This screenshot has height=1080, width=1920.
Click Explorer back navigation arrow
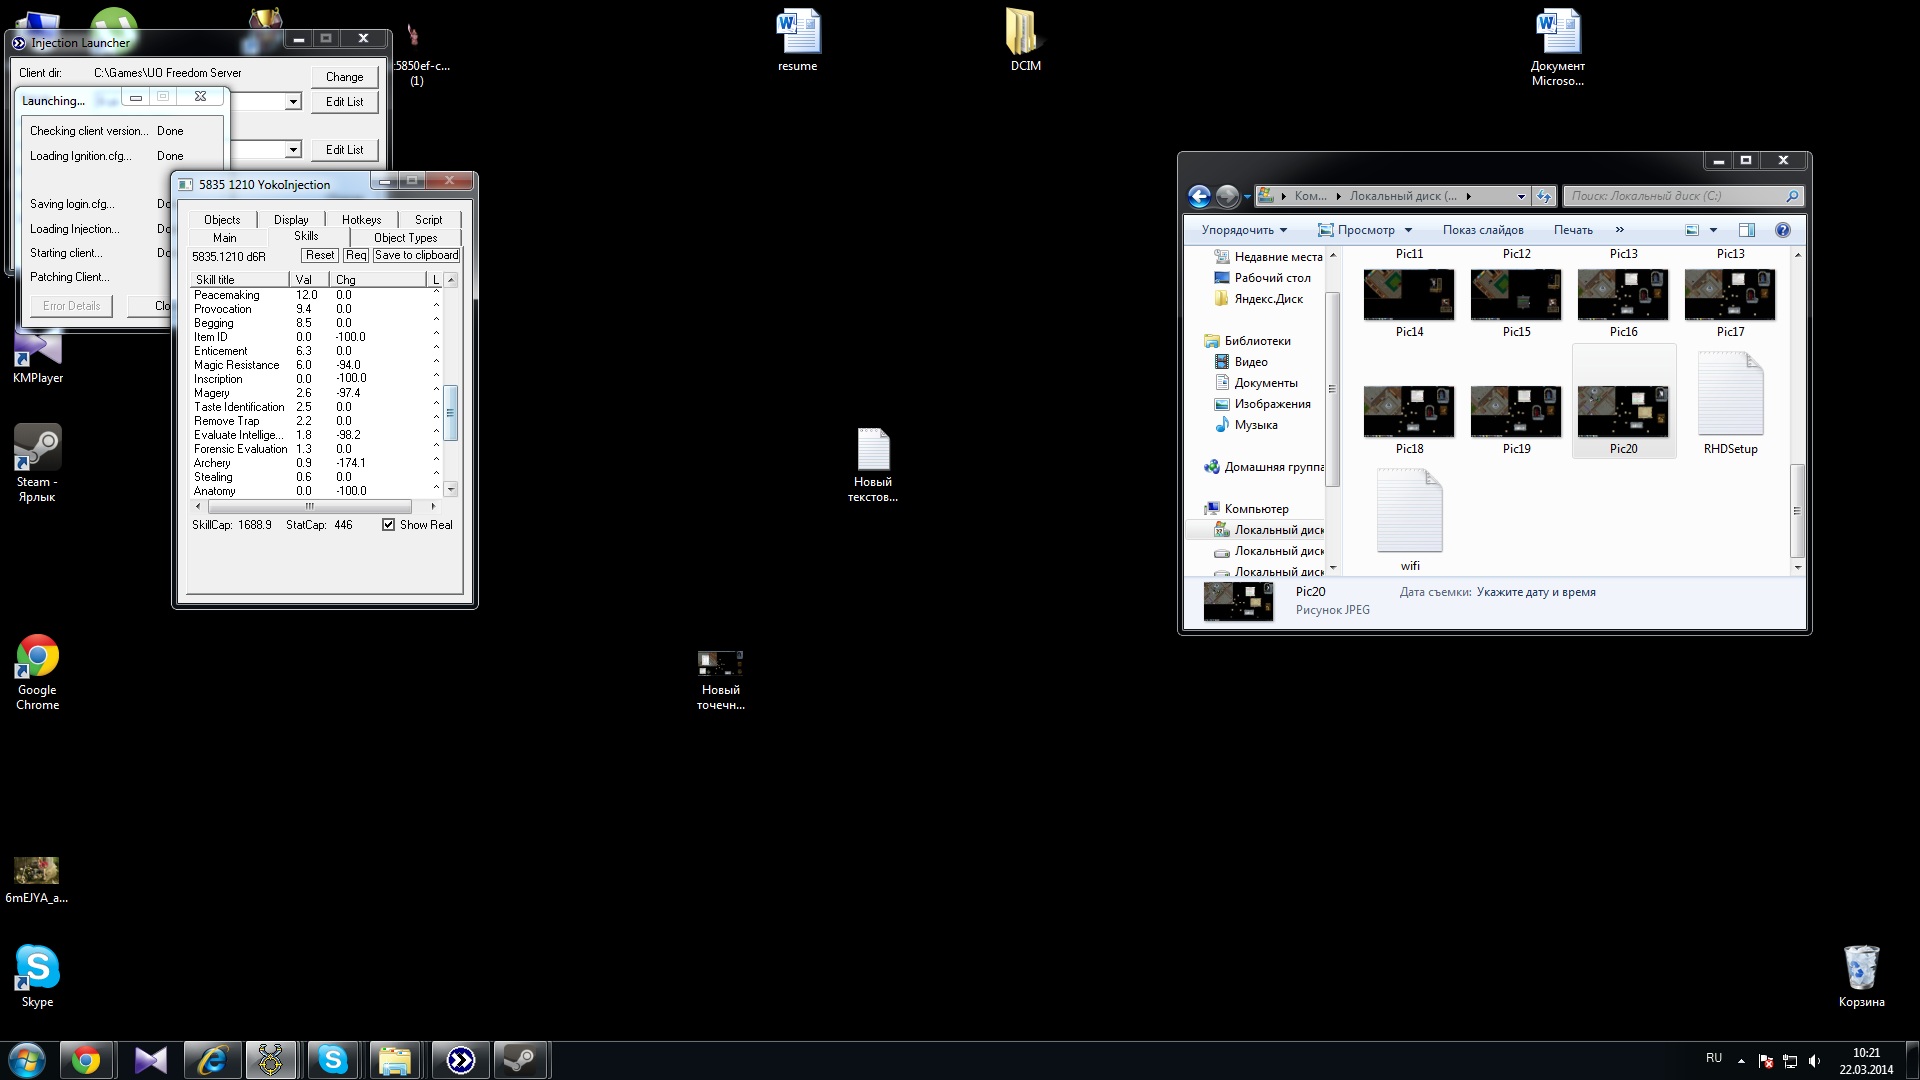[1199, 196]
